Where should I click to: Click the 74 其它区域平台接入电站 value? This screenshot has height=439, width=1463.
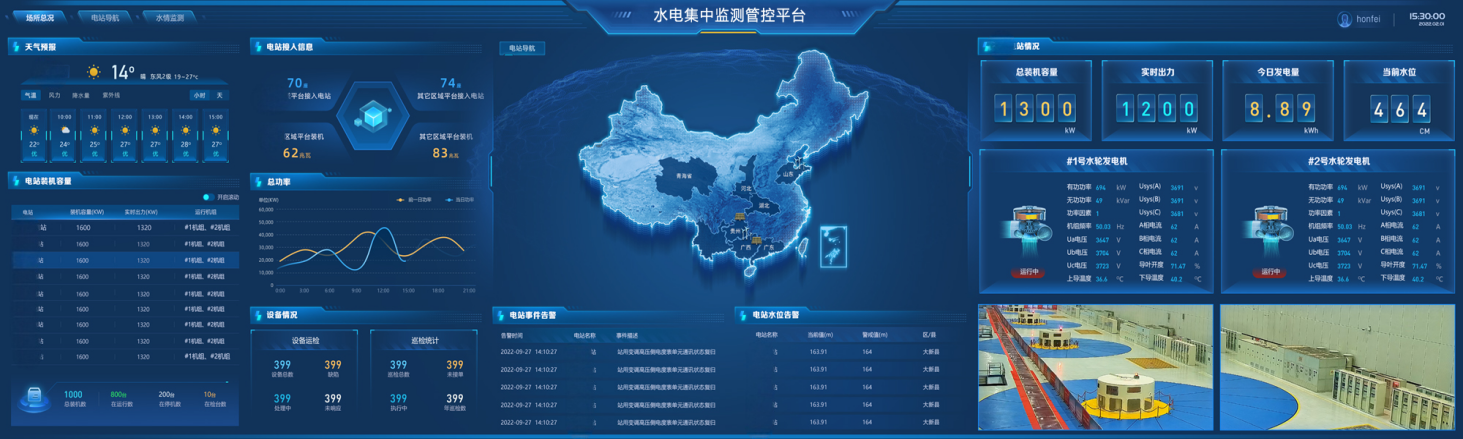[450, 83]
